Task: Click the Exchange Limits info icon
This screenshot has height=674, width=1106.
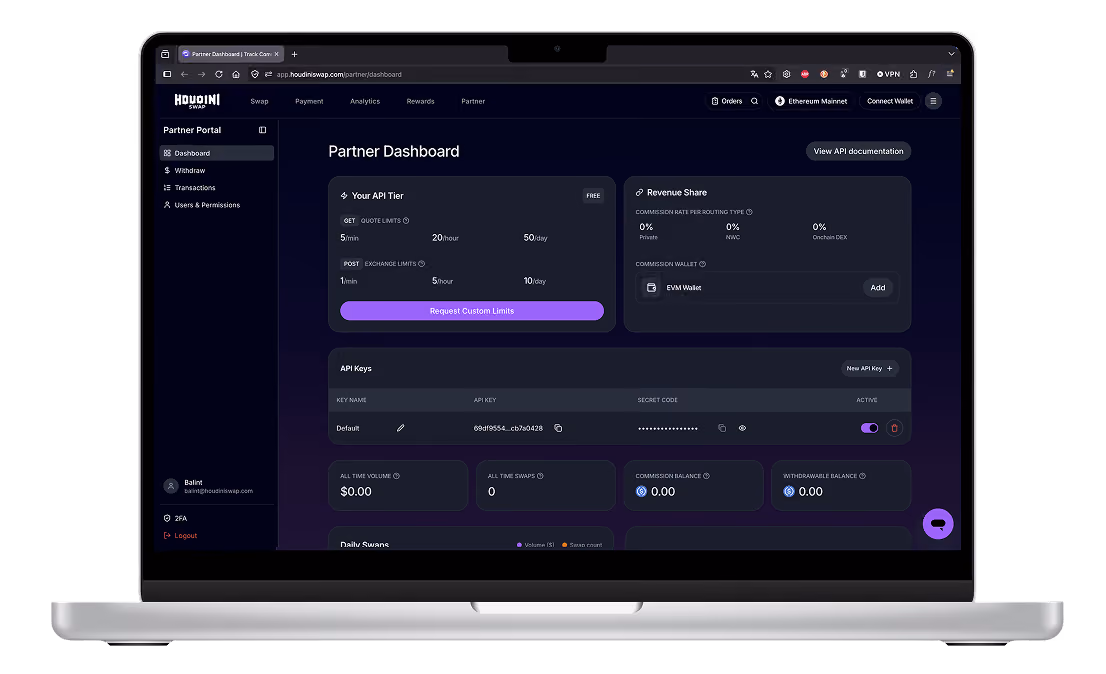Action: 422,264
